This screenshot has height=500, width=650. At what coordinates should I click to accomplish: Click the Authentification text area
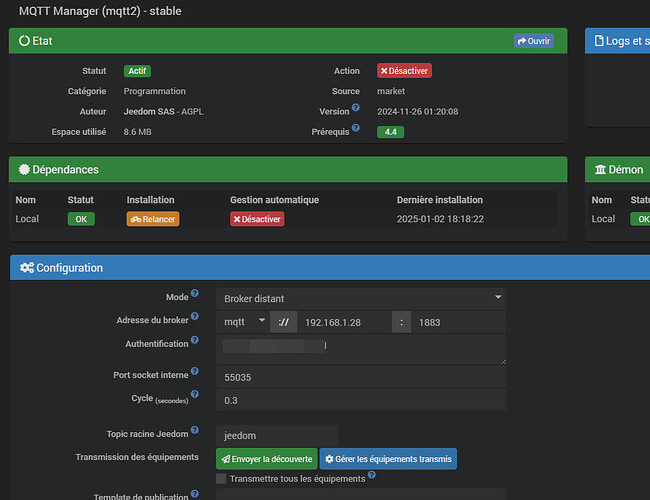(361, 350)
